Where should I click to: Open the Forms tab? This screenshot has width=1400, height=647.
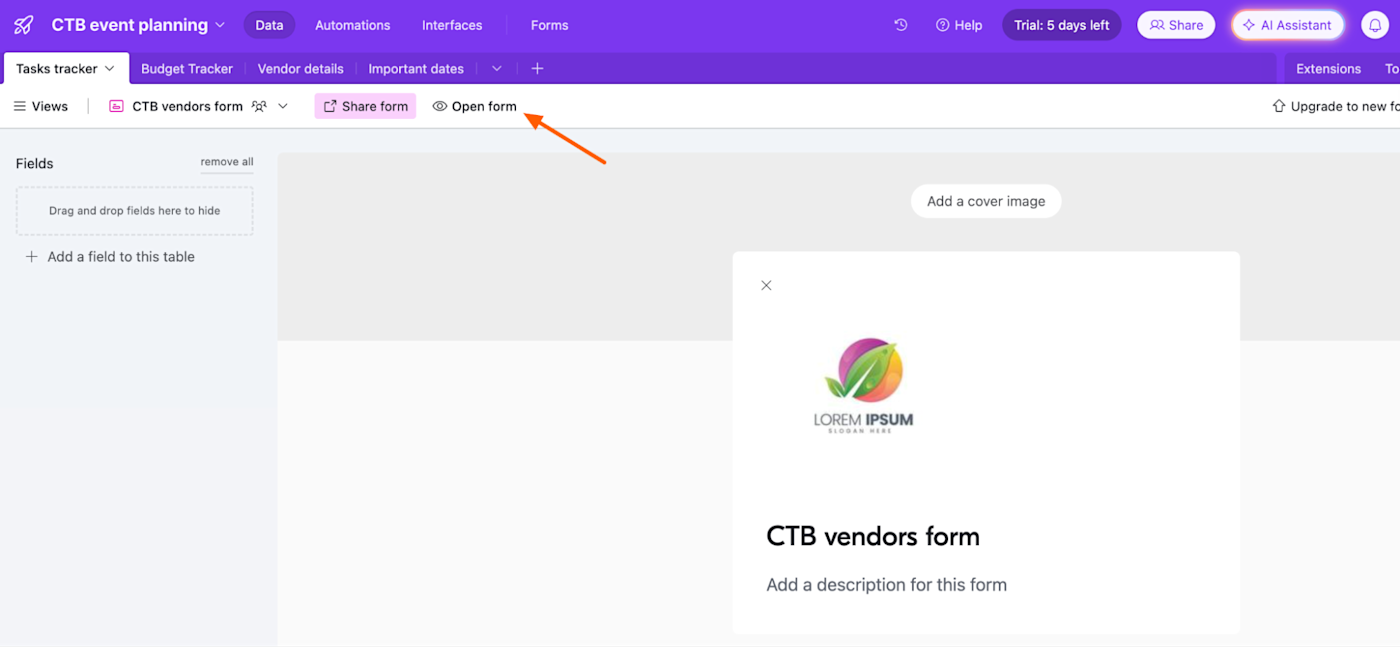(x=549, y=25)
